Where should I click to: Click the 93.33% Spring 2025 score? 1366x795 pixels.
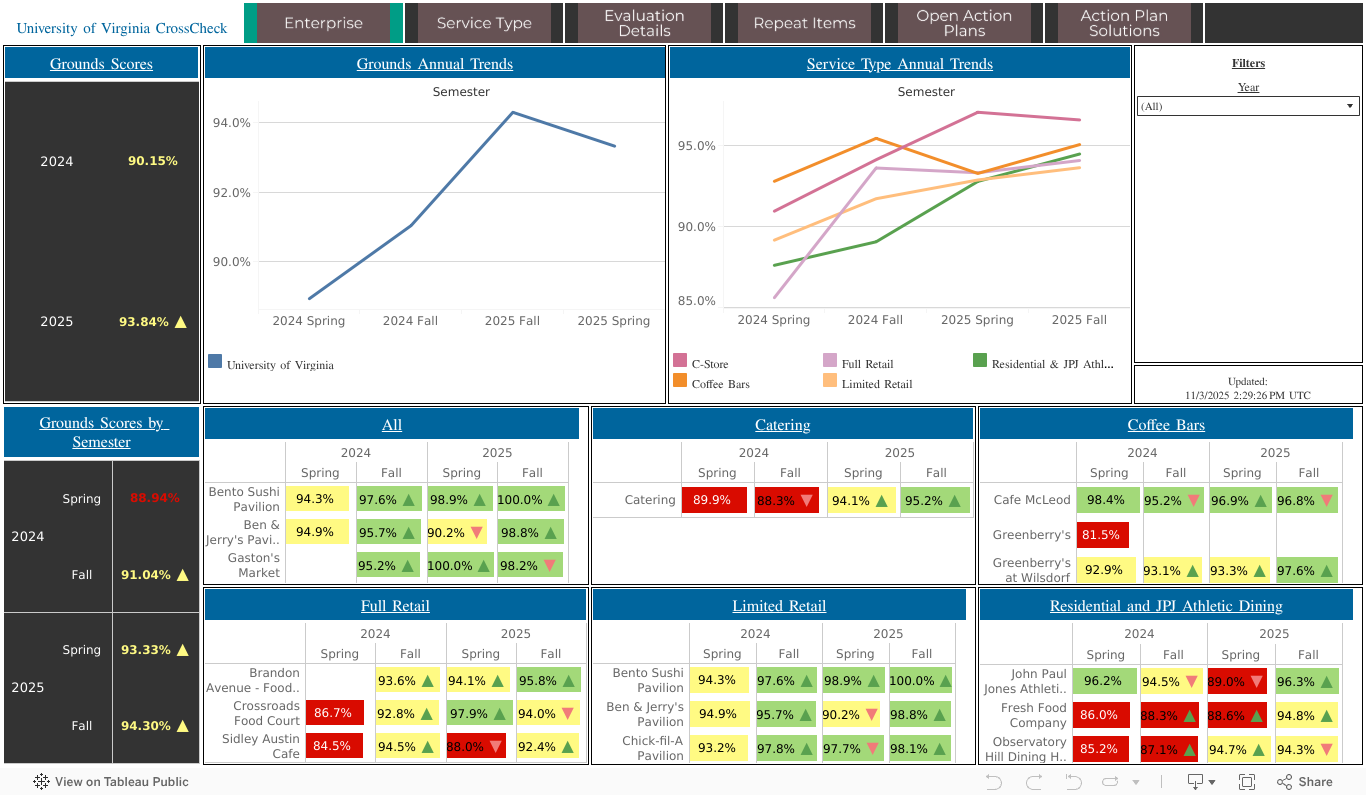tap(145, 650)
